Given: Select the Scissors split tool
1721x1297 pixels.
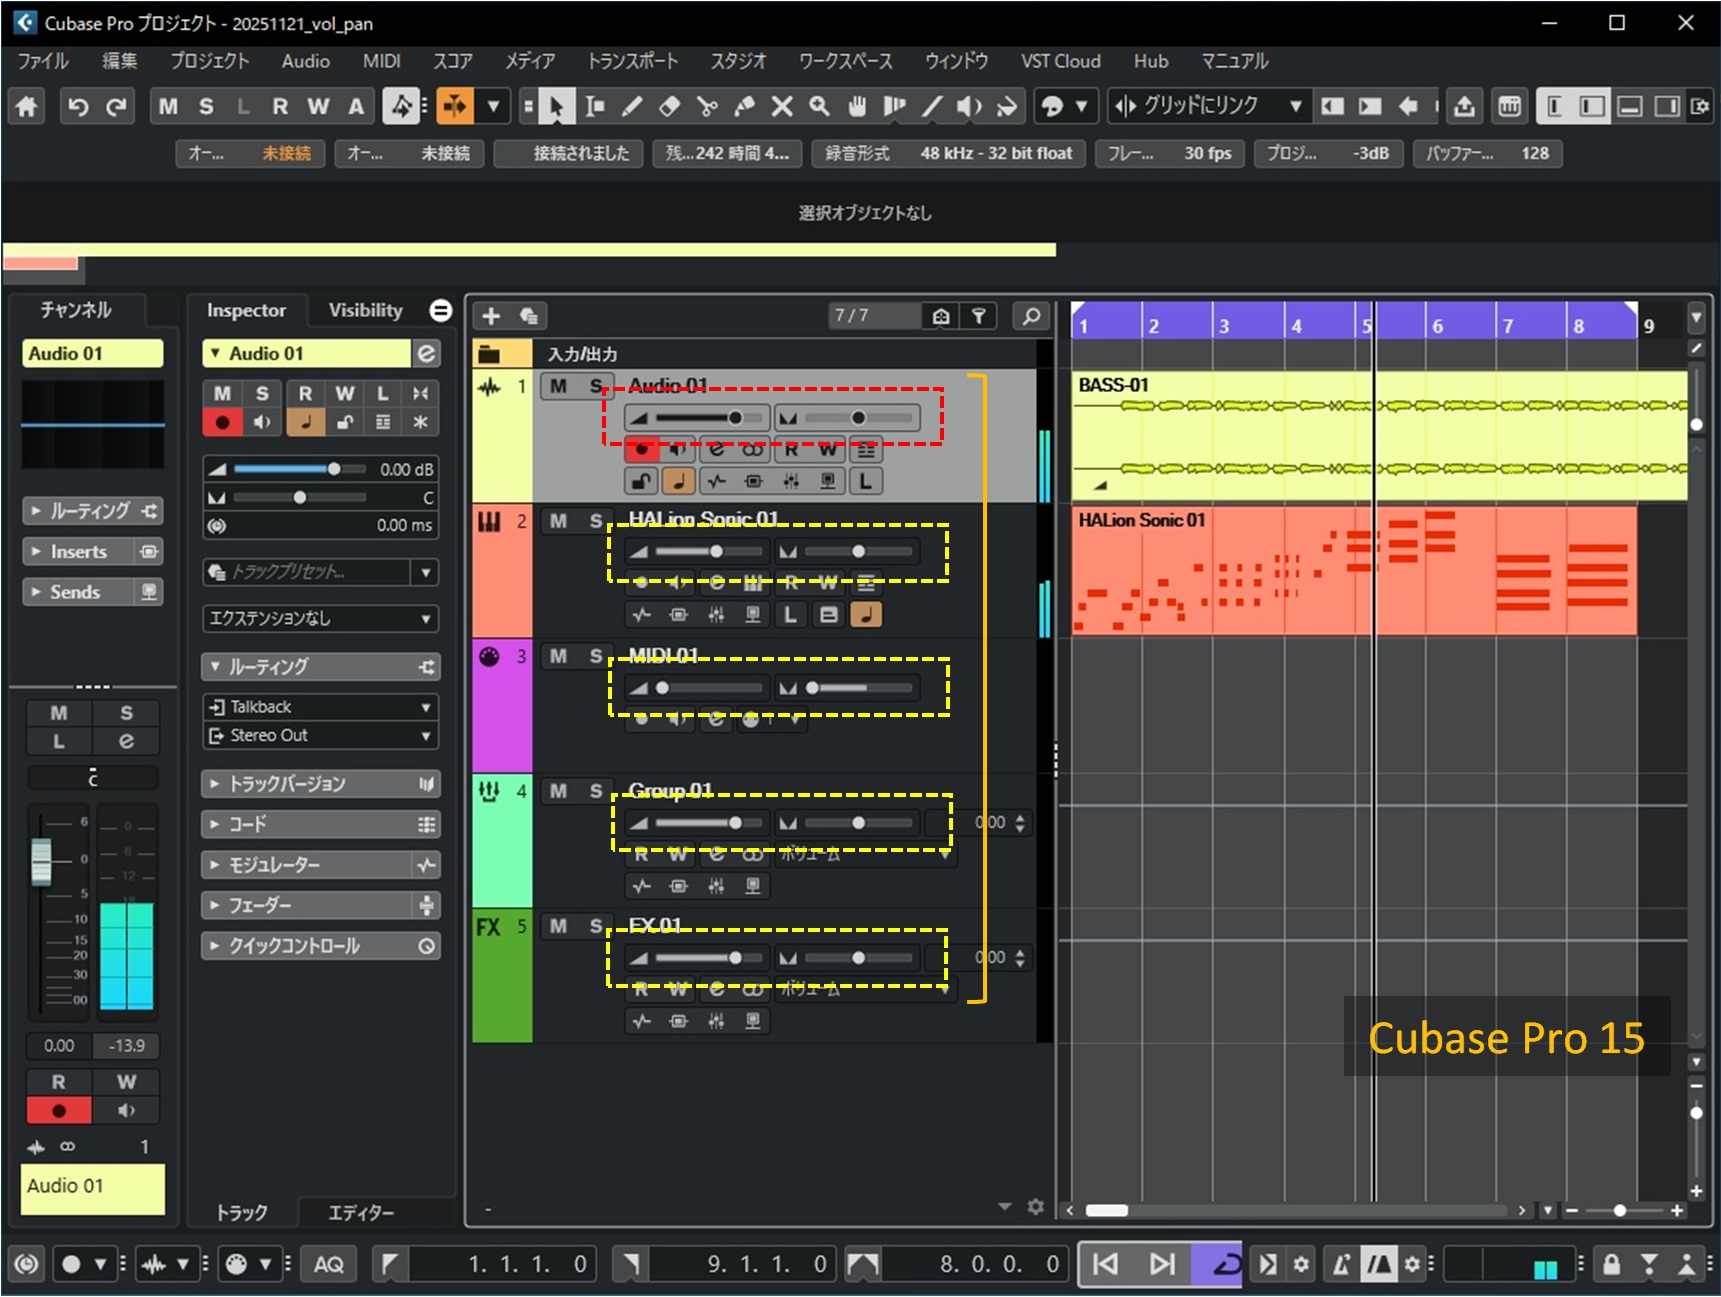Looking at the screenshot, I should [x=707, y=106].
